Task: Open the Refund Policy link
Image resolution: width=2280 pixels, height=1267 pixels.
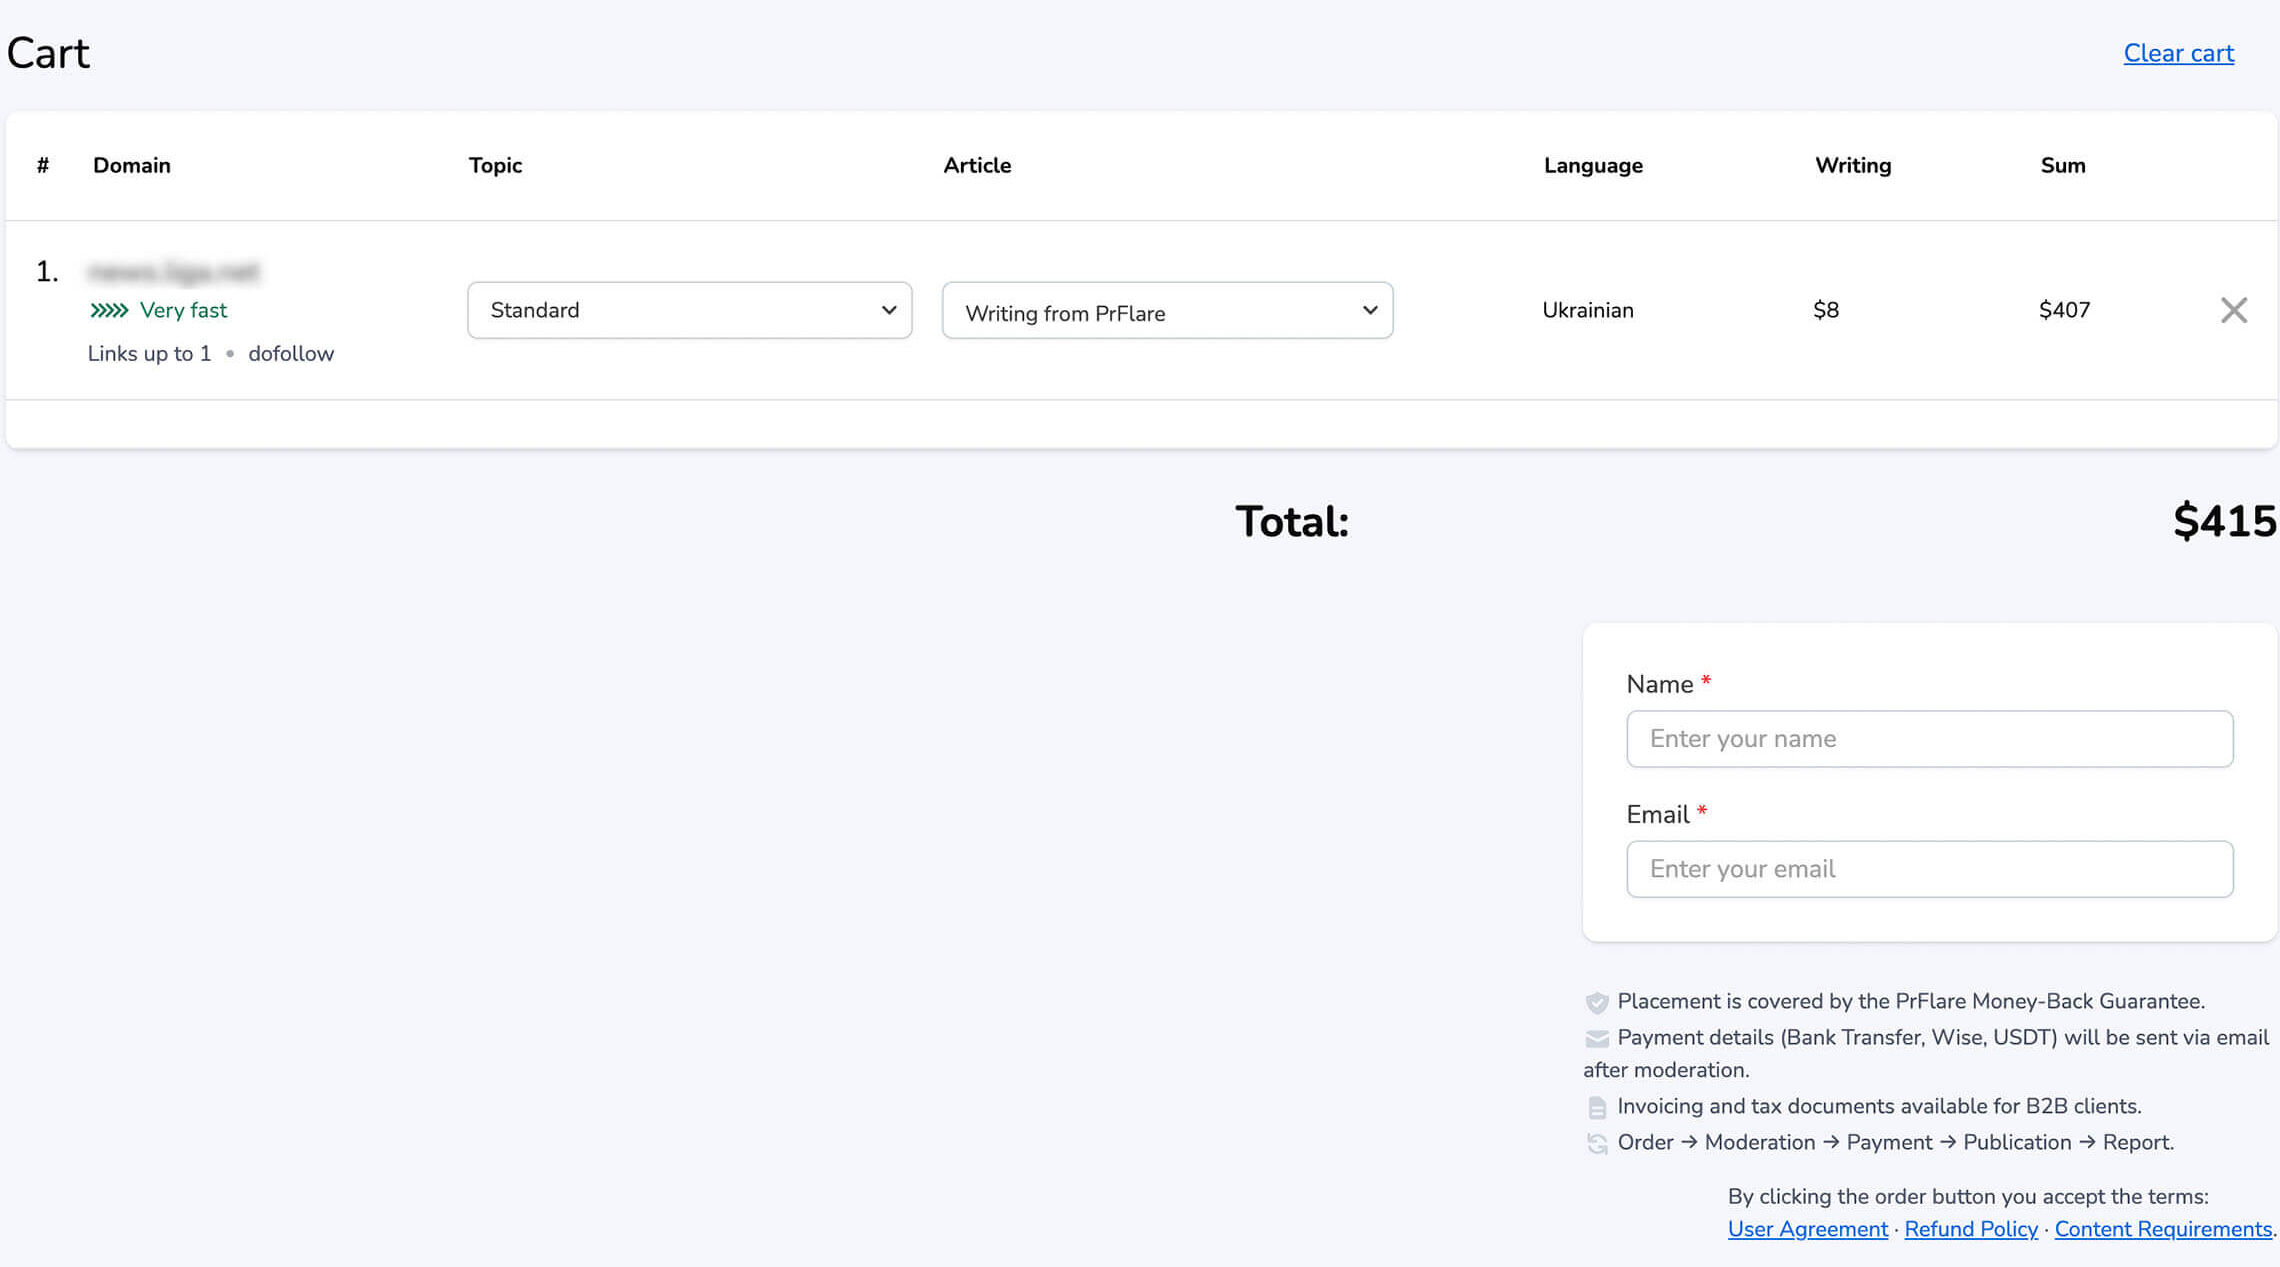Action: [x=1970, y=1229]
